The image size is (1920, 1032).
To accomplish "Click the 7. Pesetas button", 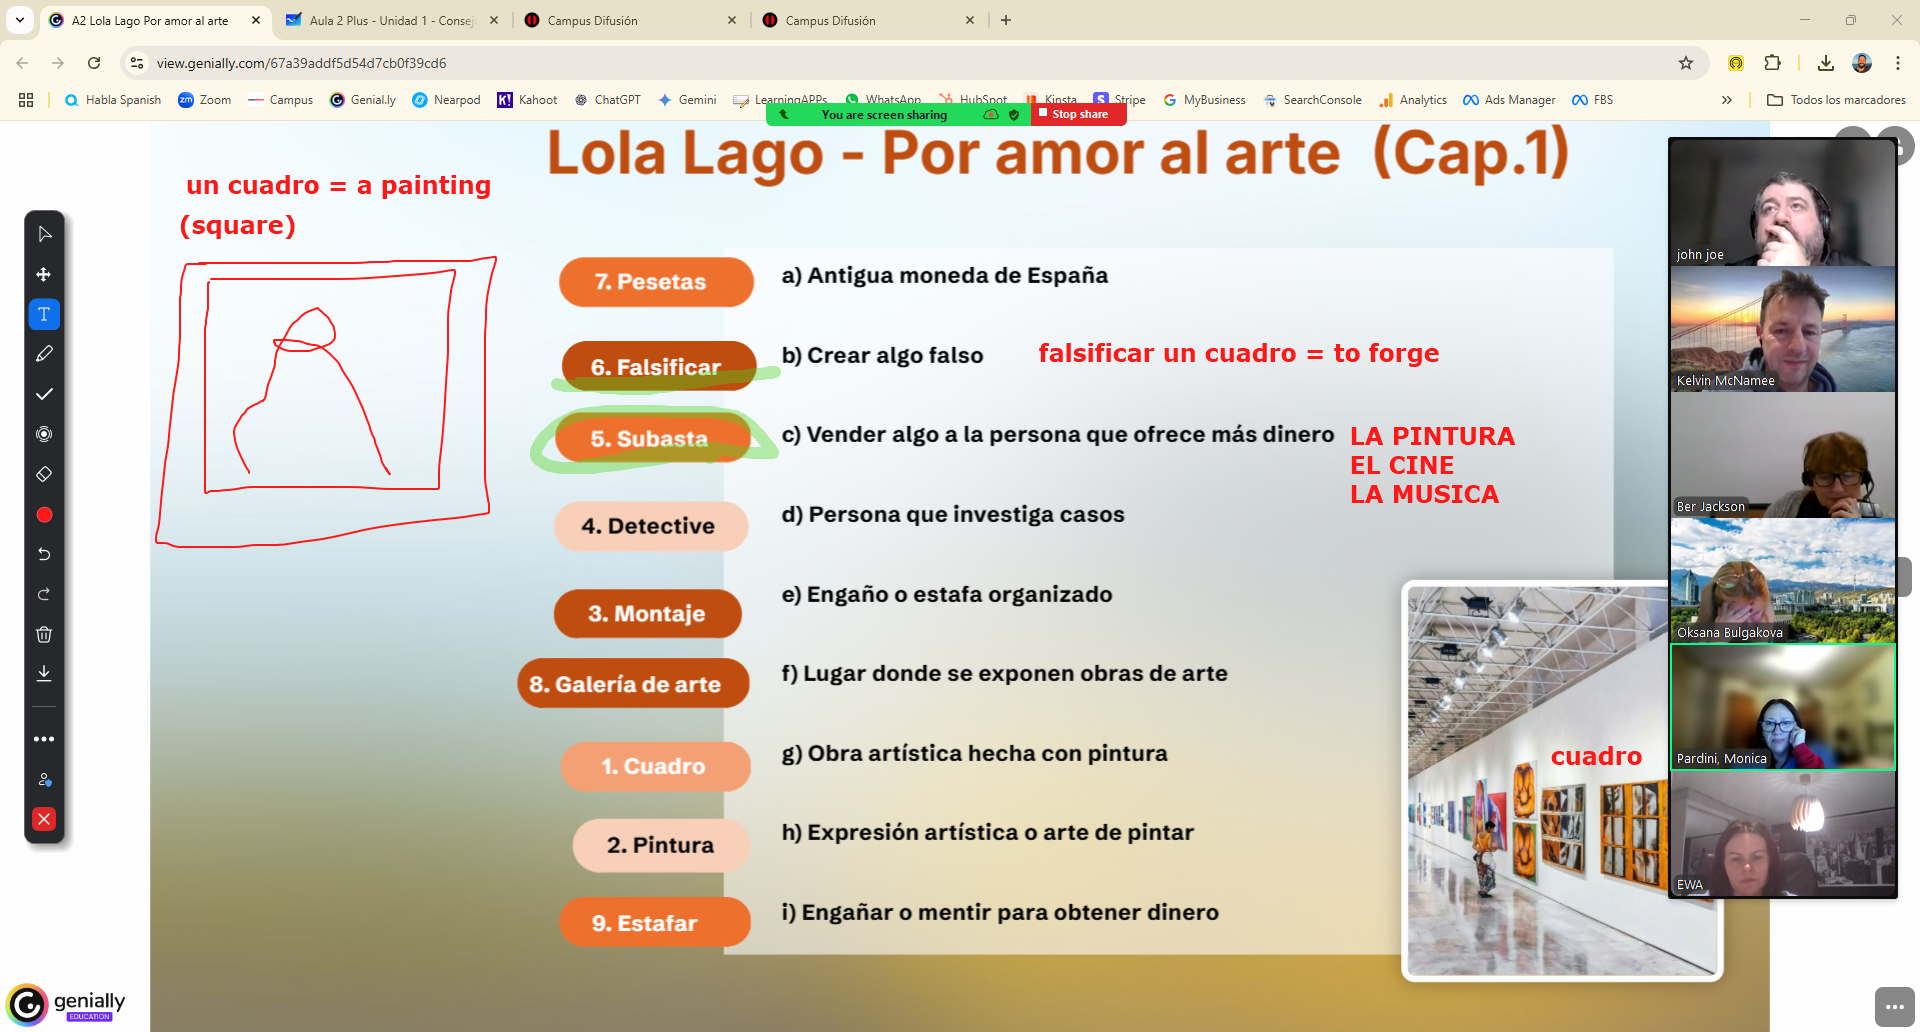I will [x=656, y=282].
